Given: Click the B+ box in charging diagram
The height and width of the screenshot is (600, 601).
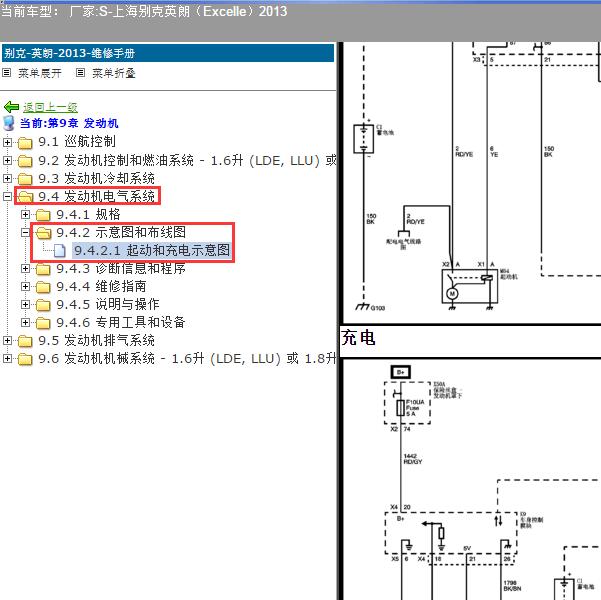Looking at the screenshot, I should (x=401, y=372).
